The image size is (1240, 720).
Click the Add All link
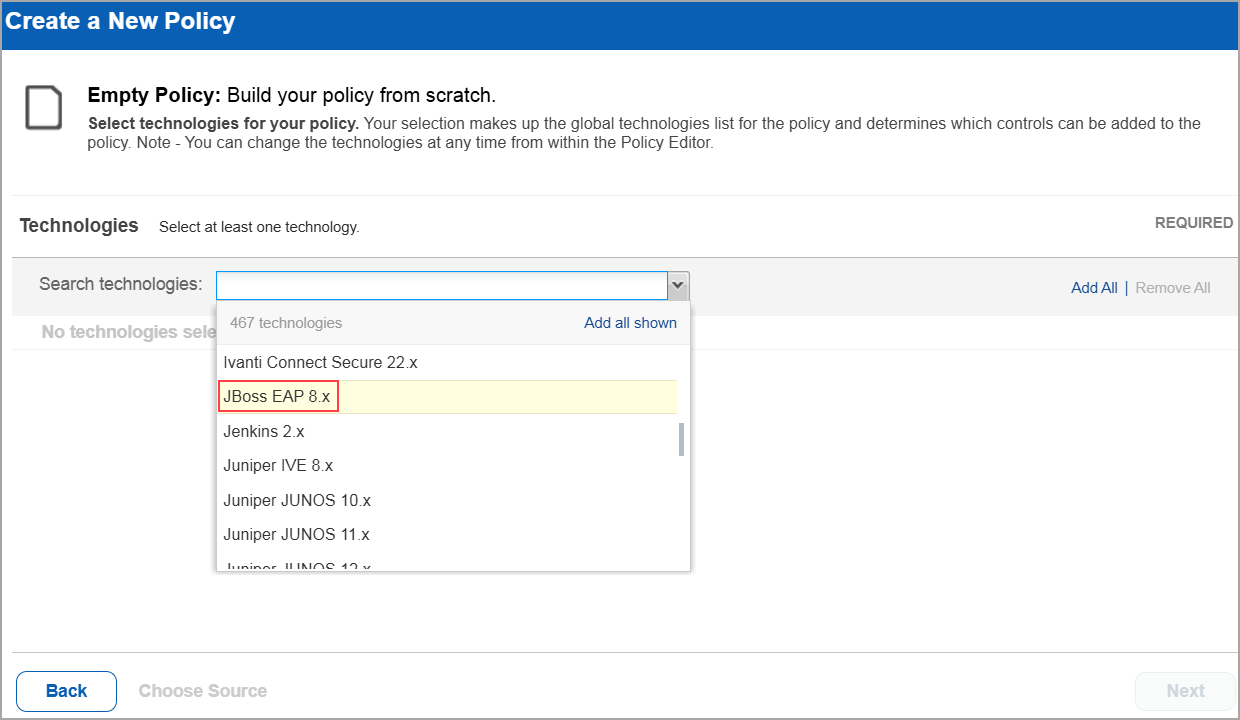tap(1094, 288)
